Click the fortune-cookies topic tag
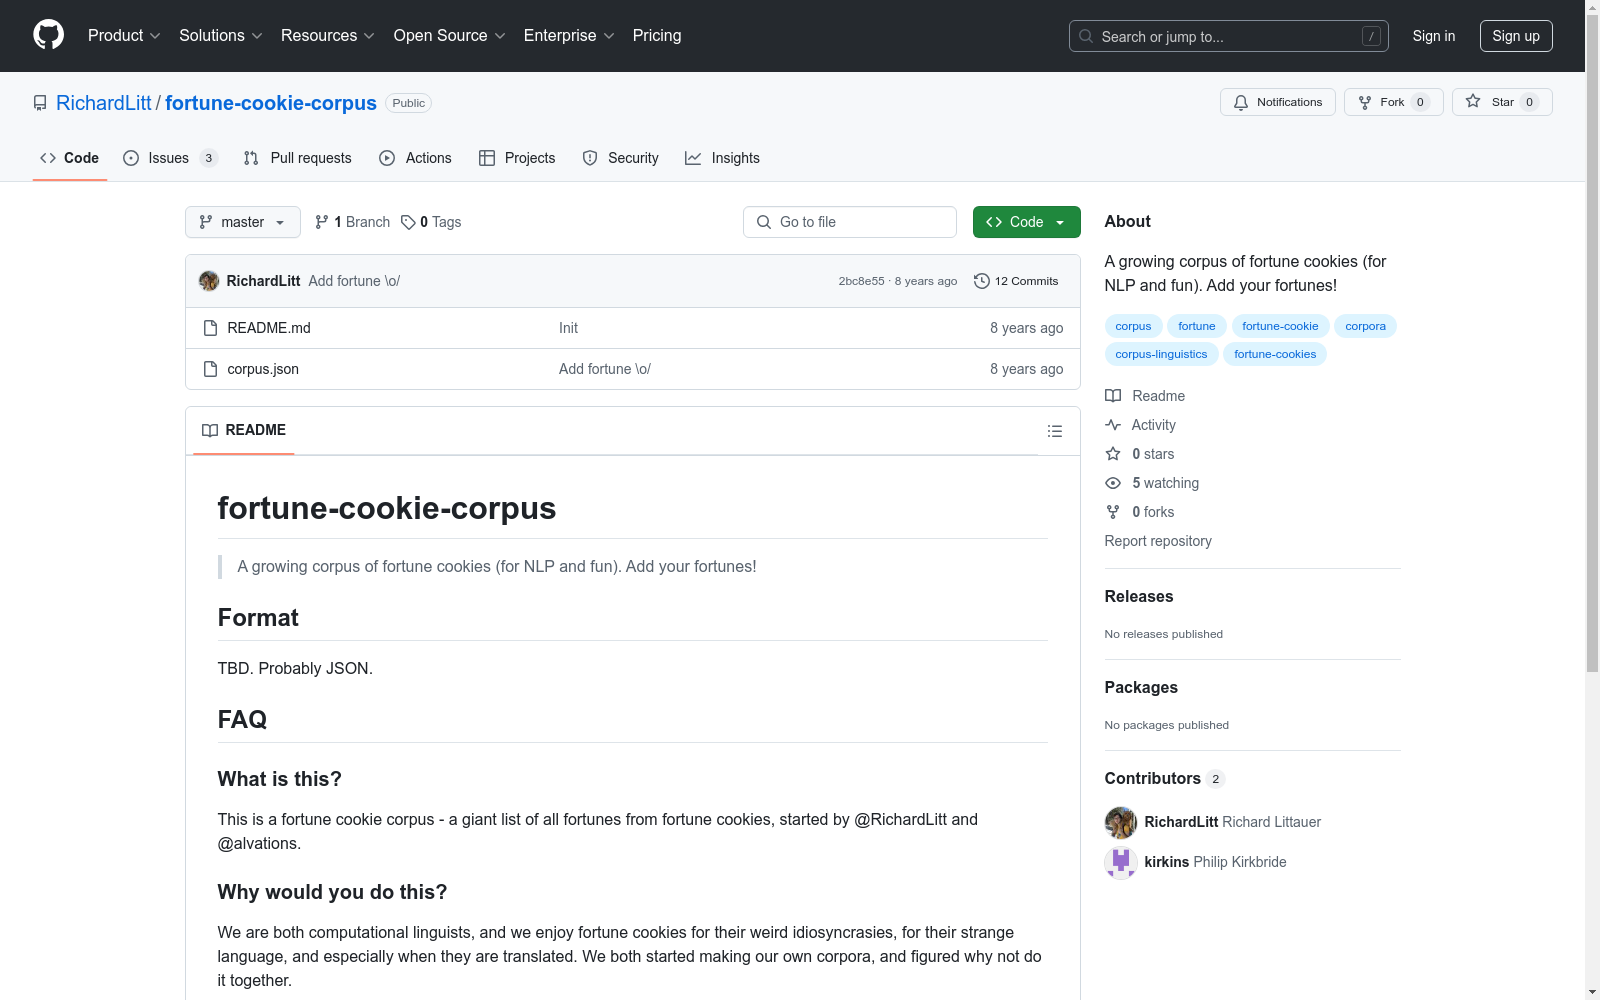 pyautogui.click(x=1275, y=354)
